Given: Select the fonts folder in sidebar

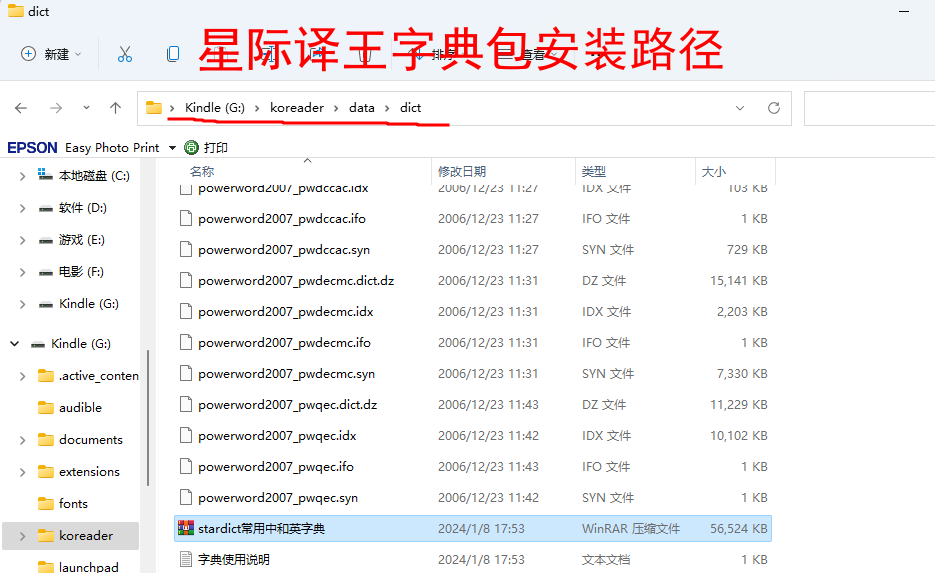Looking at the screenshot, I should [x=73, y=504].
